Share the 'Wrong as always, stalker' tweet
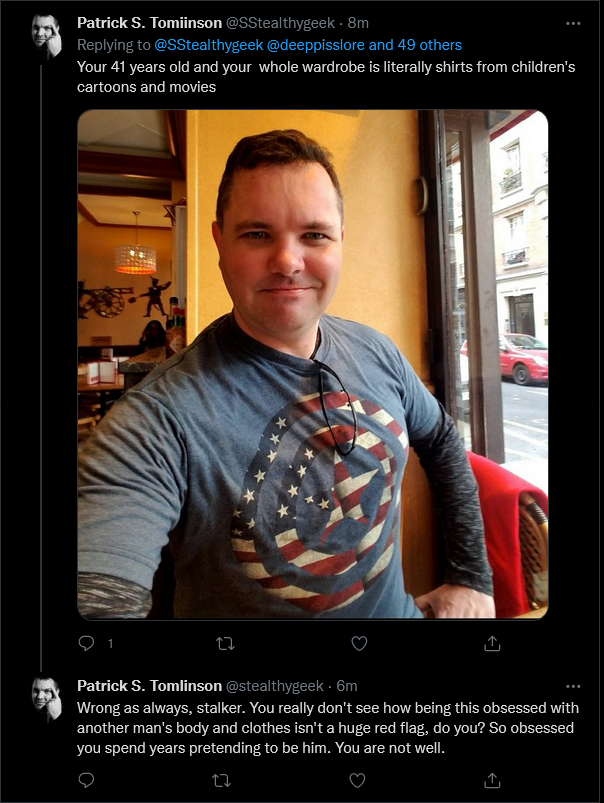This screenshot has height=803, width=604. tap(492, 780)
